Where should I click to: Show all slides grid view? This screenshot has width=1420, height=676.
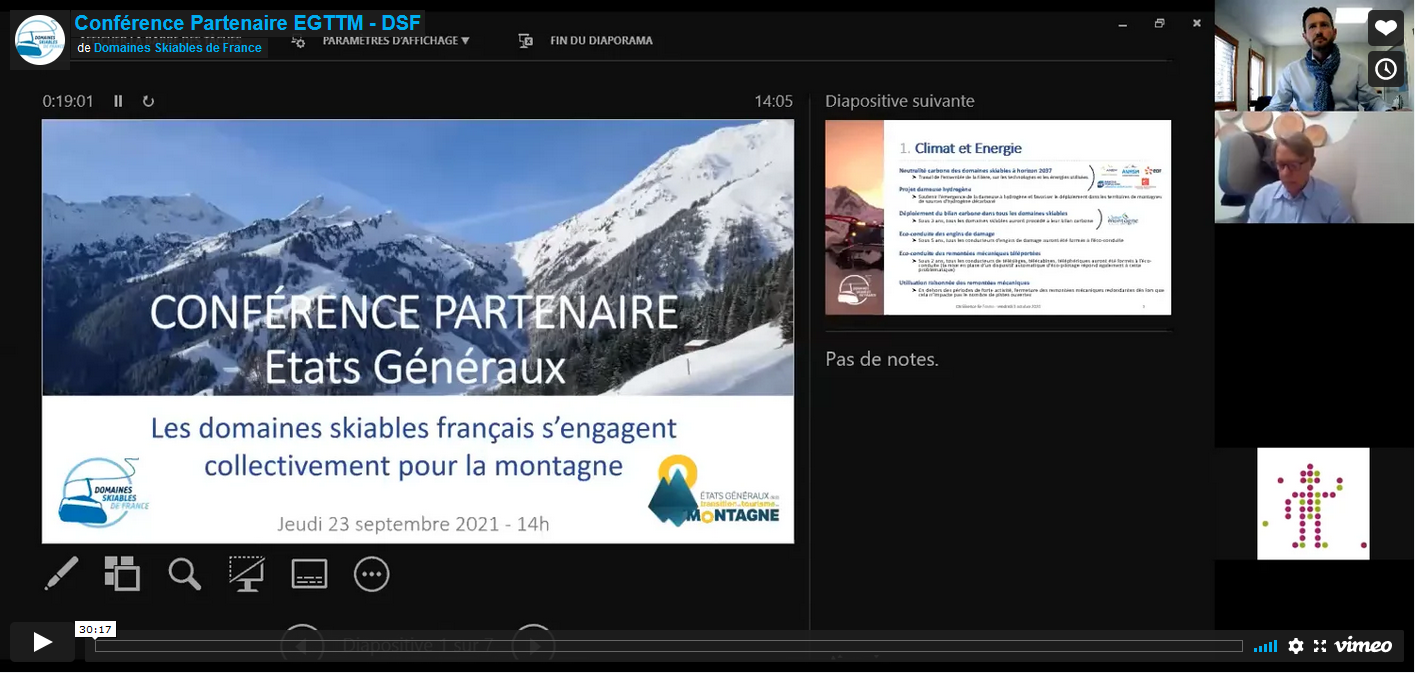tap(123, 574)
